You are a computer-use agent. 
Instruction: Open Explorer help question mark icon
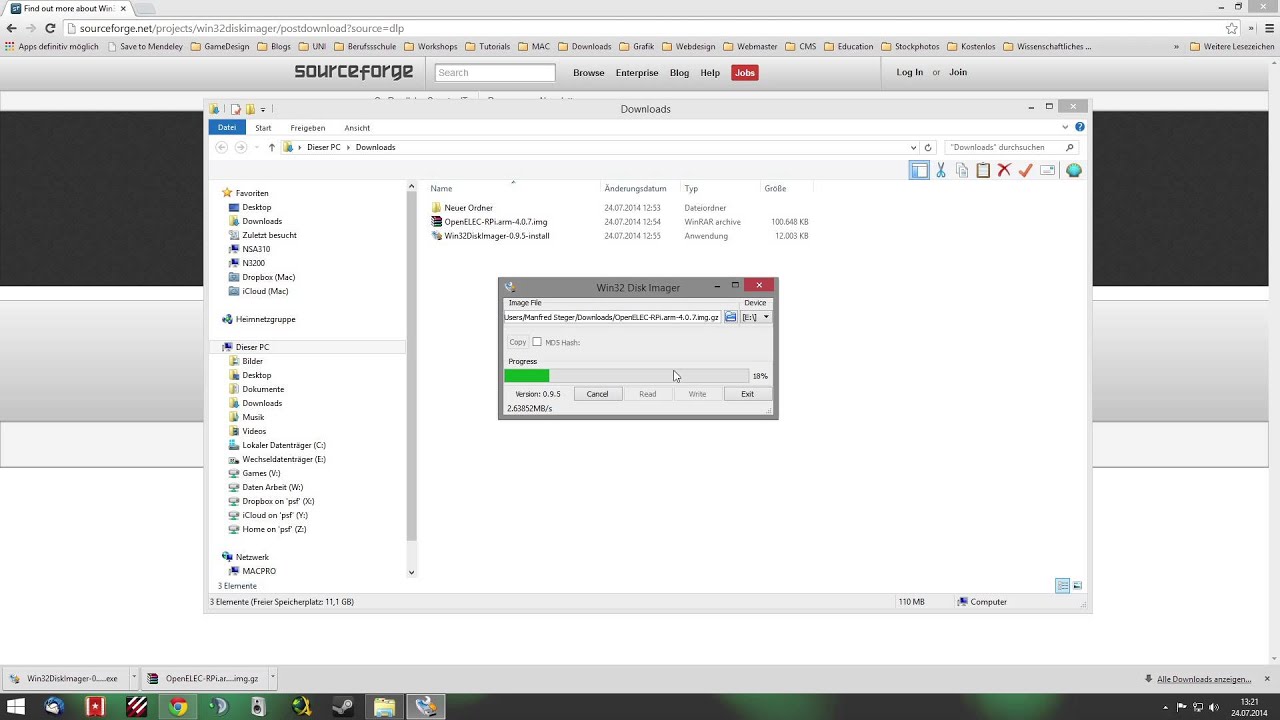point(1080,127)
